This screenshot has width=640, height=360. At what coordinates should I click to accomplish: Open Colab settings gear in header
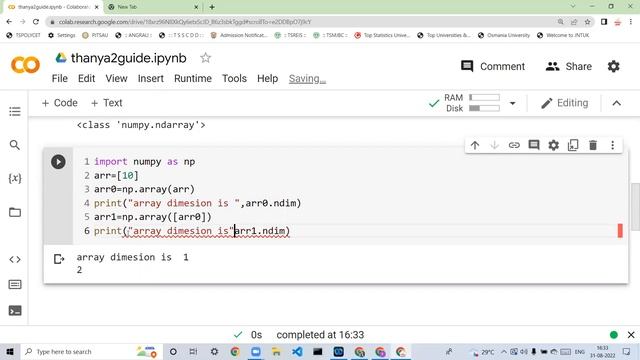(613, 66)
